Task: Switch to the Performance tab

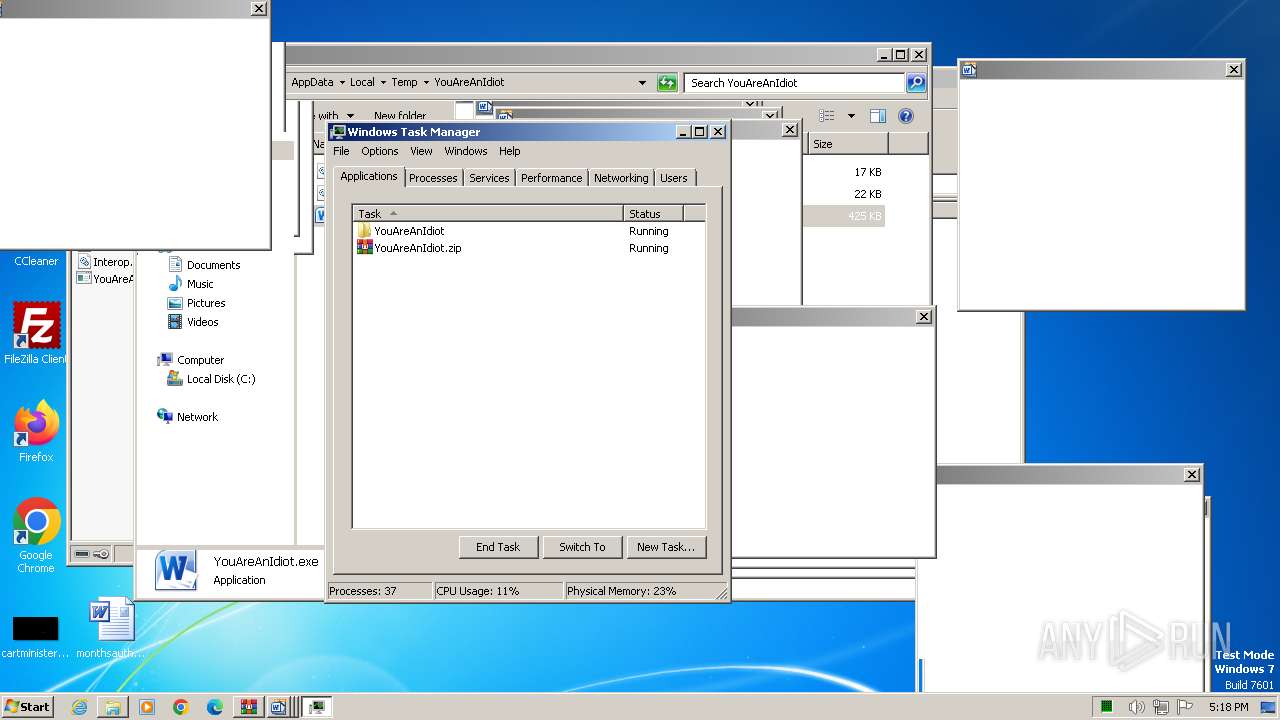Action: [551, 178]
